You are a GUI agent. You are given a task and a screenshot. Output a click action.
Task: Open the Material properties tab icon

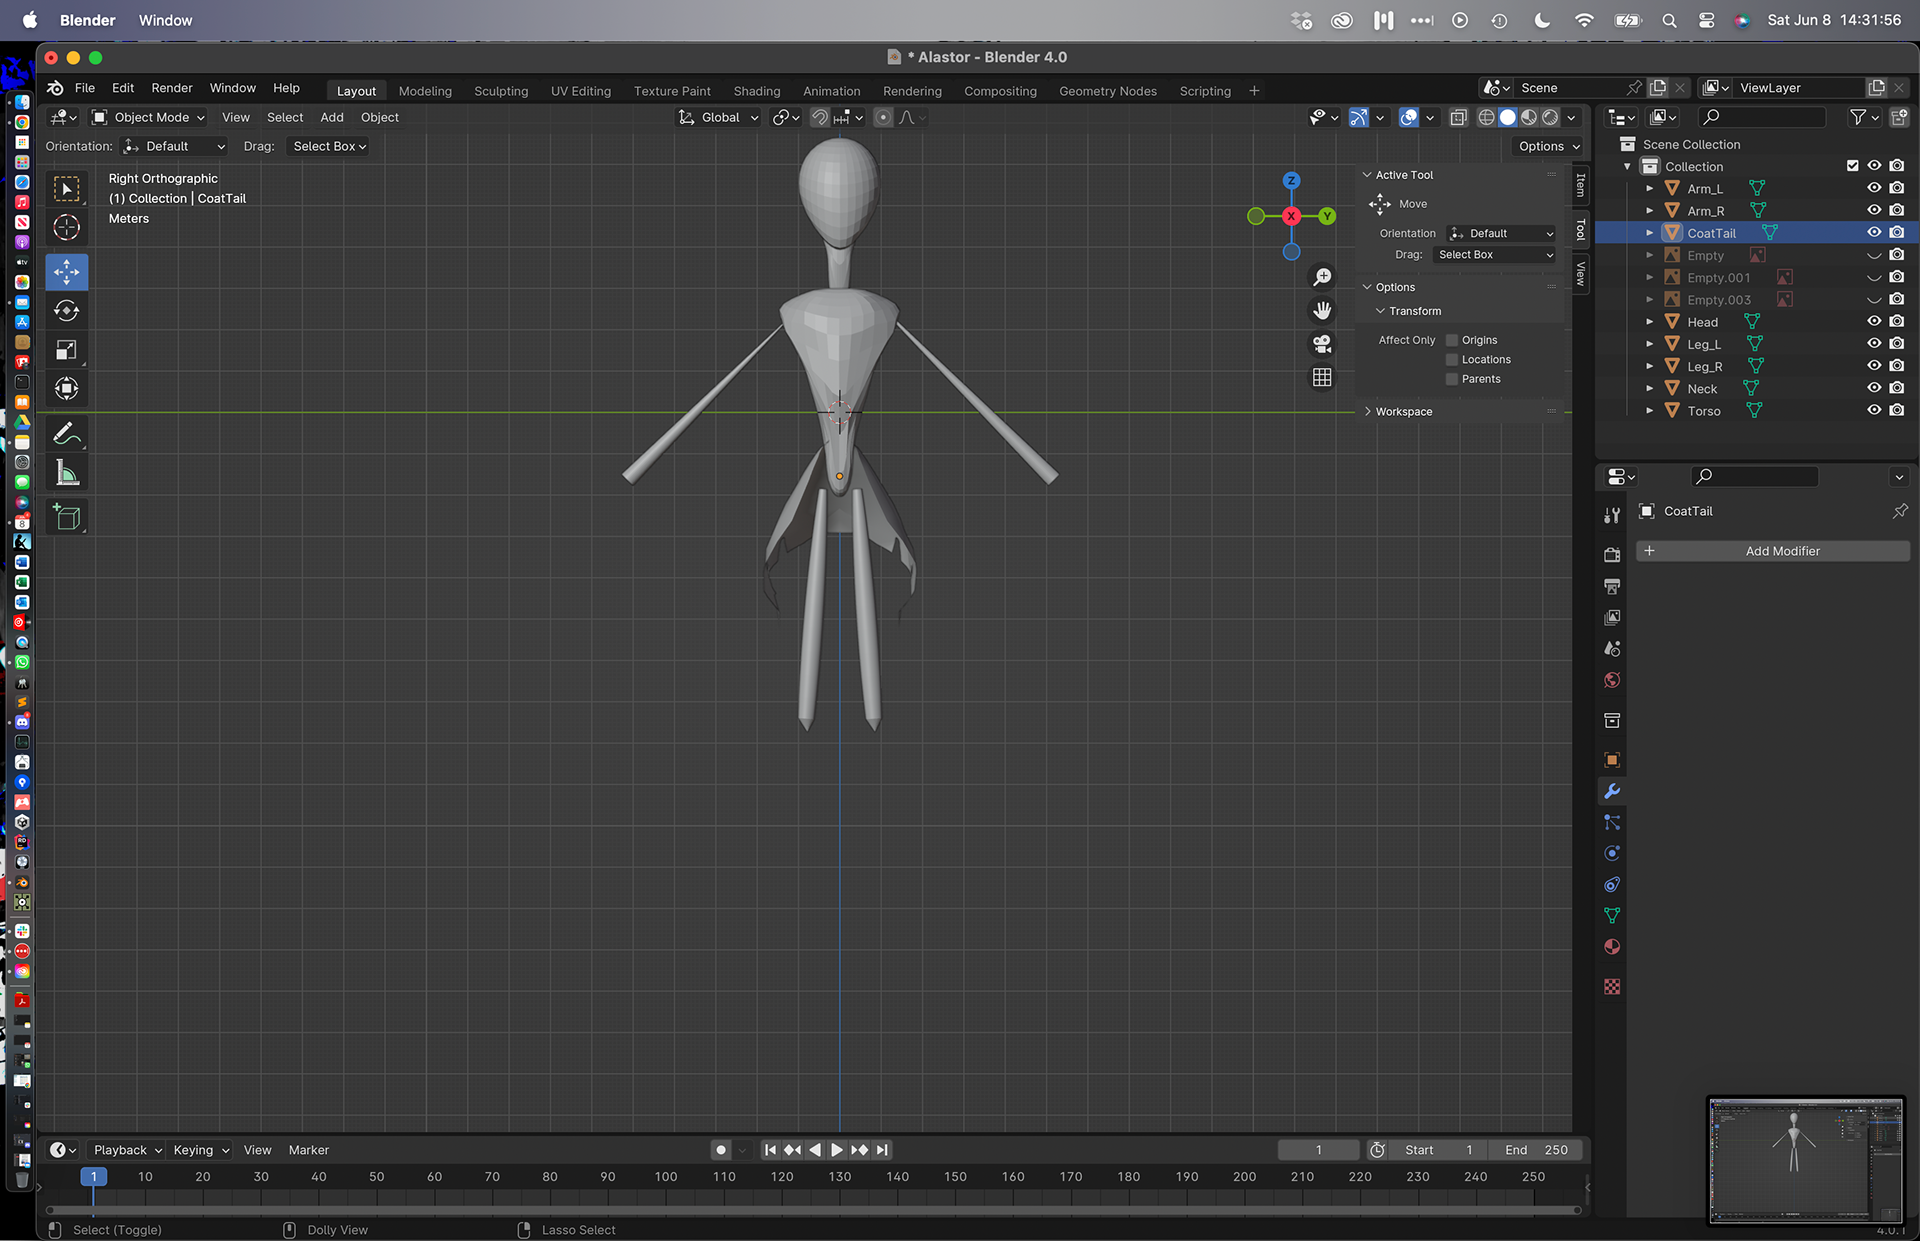click(1612, 946)
